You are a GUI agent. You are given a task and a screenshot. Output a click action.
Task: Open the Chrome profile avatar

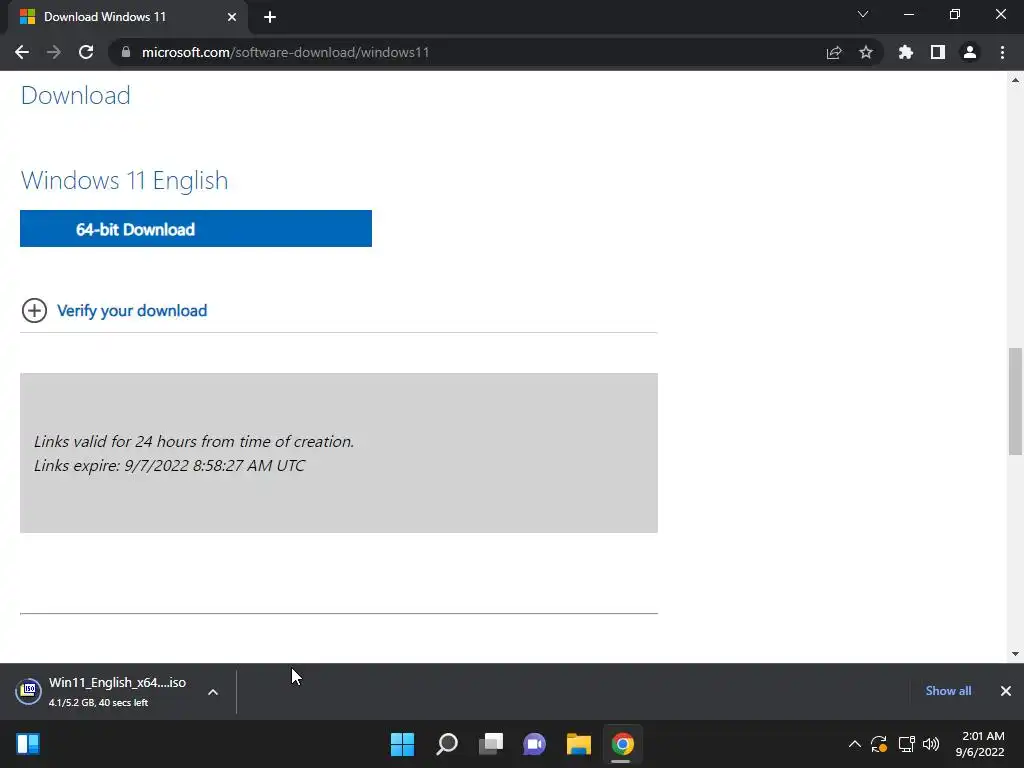(970, 52)
